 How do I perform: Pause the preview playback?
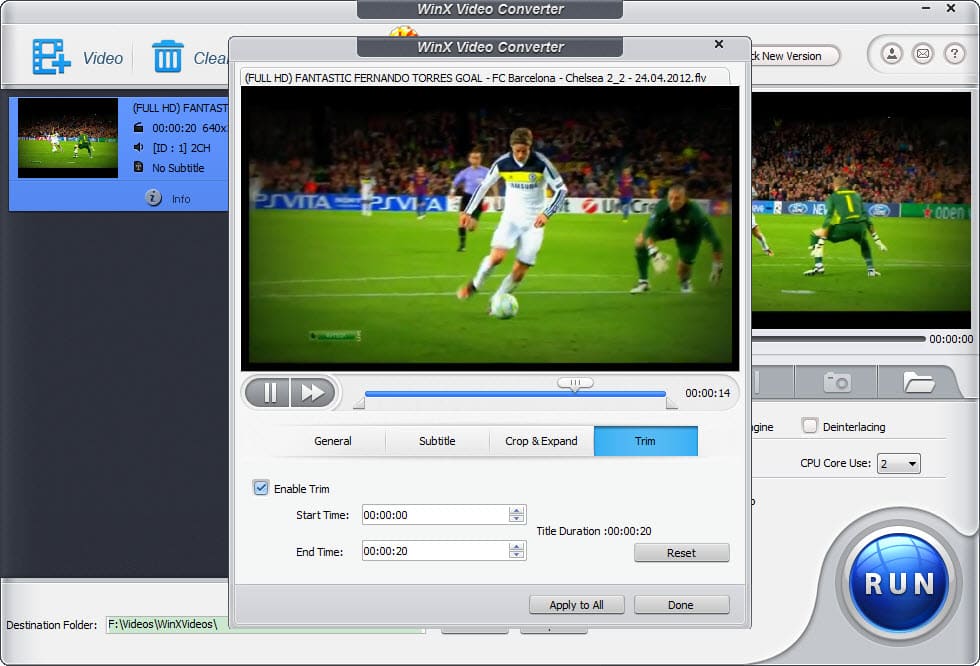[268, 392]
